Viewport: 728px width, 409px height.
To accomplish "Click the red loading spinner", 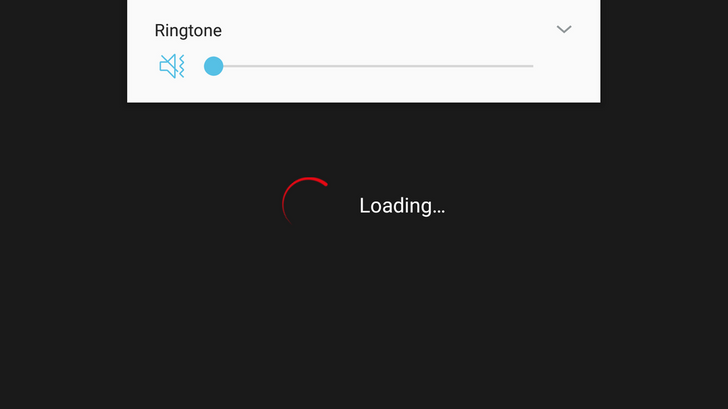I will click(306, 201).
